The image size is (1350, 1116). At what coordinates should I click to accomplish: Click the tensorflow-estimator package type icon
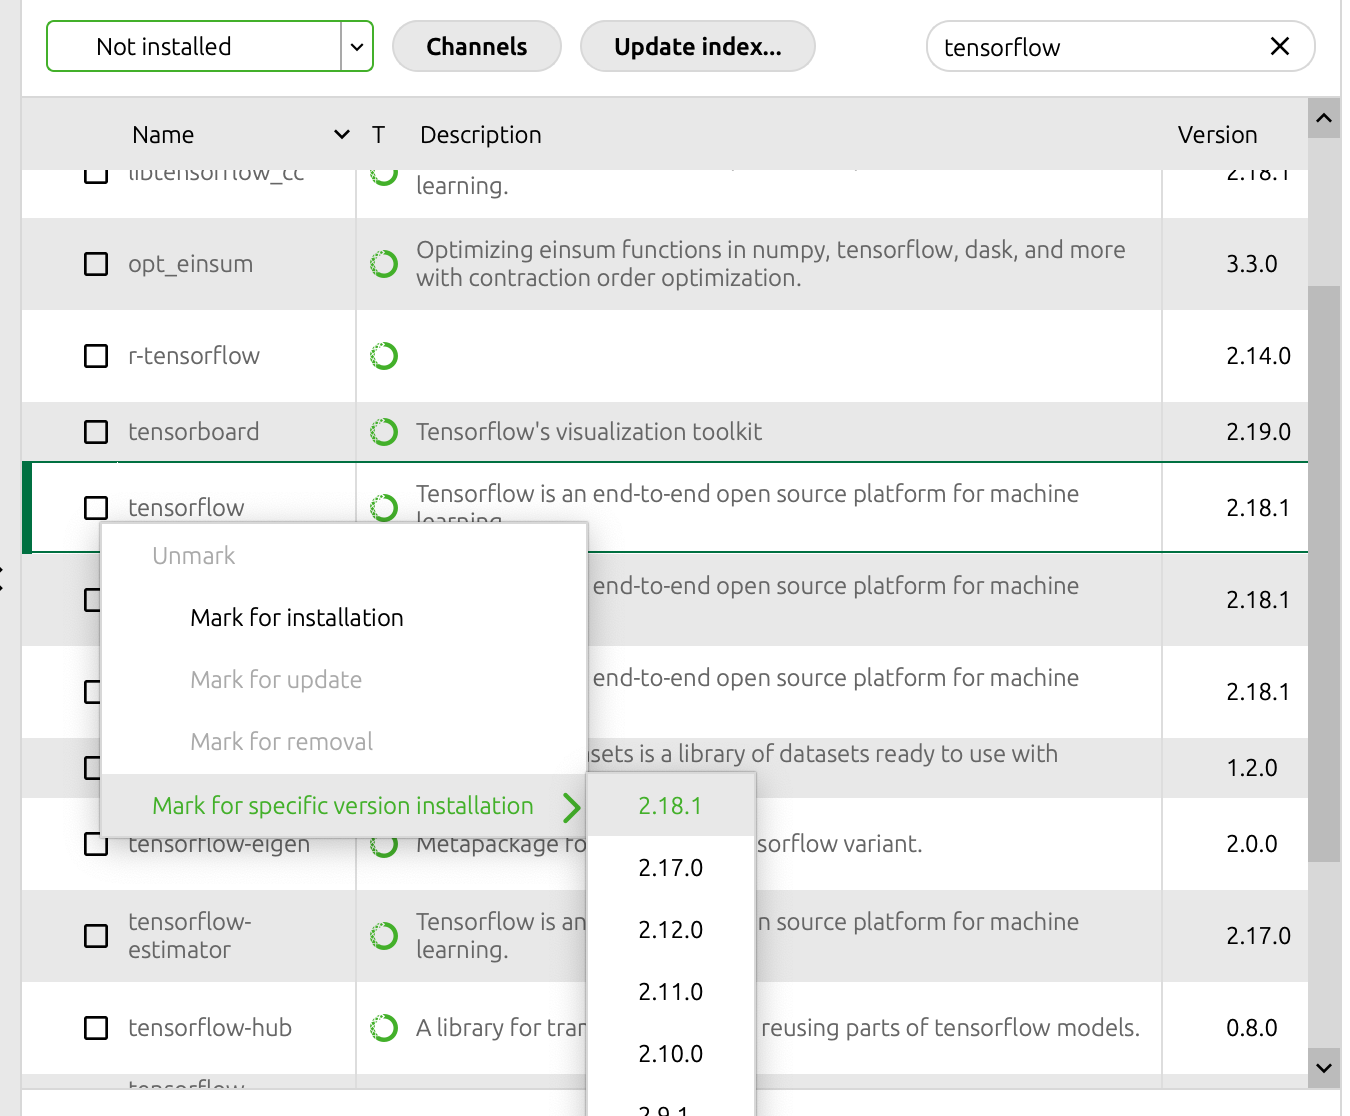384,936
